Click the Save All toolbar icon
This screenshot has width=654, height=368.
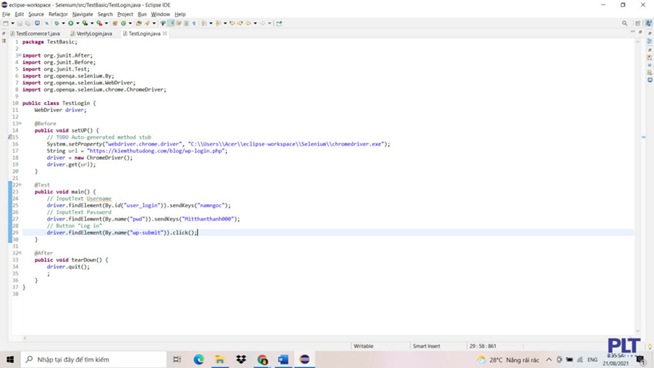click(28, 23)
